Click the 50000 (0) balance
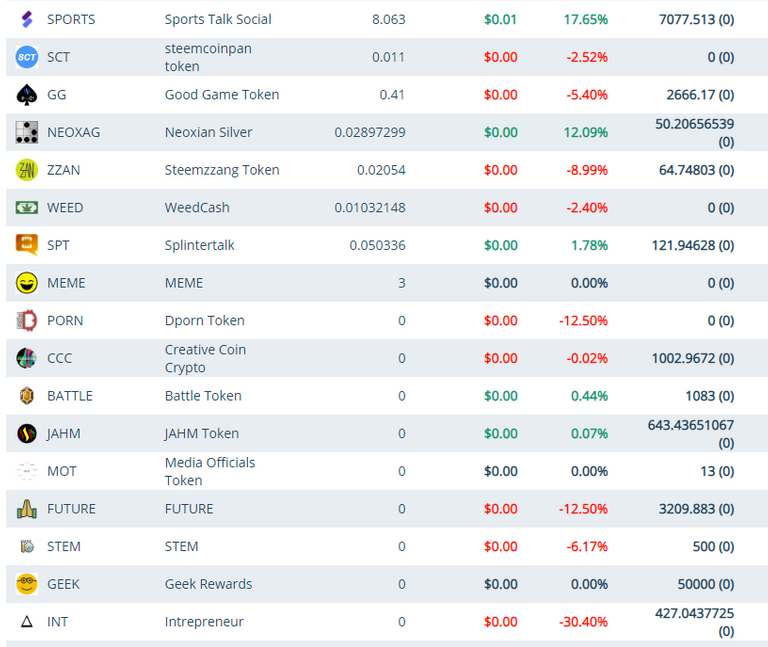 coord(706,584)
